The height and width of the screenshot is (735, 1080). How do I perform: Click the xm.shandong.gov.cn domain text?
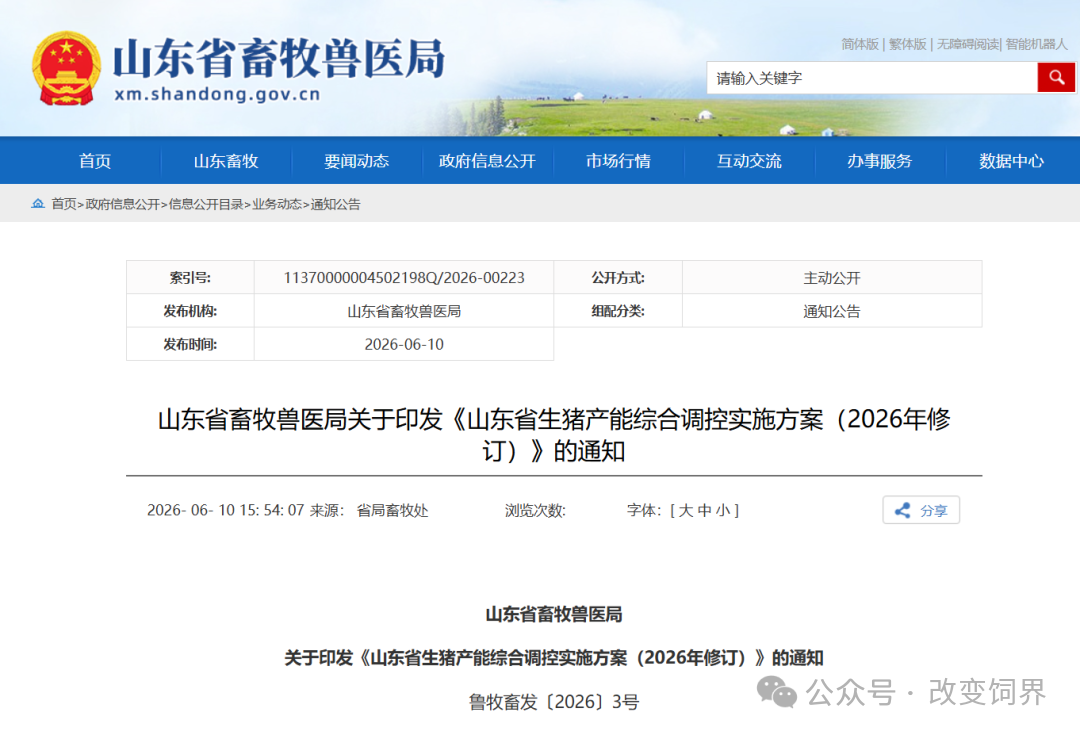(x=218, y=94)
